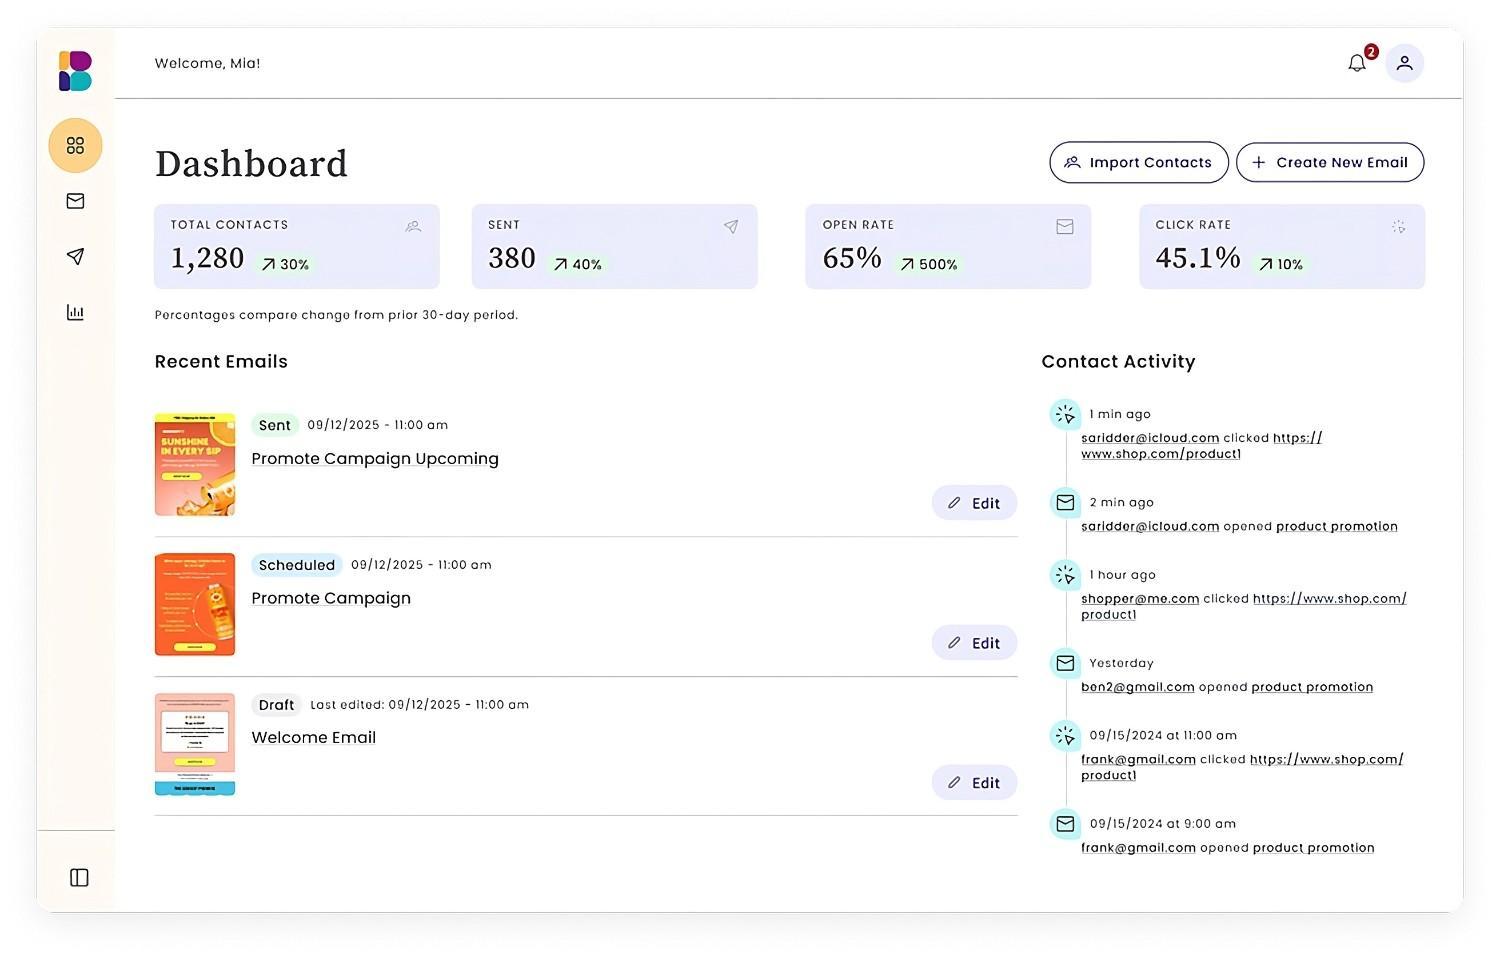The width and height of the screenshot is (1500, 958).
Task: Open the Welcome Email title link
Action: (x=314, y=737)
